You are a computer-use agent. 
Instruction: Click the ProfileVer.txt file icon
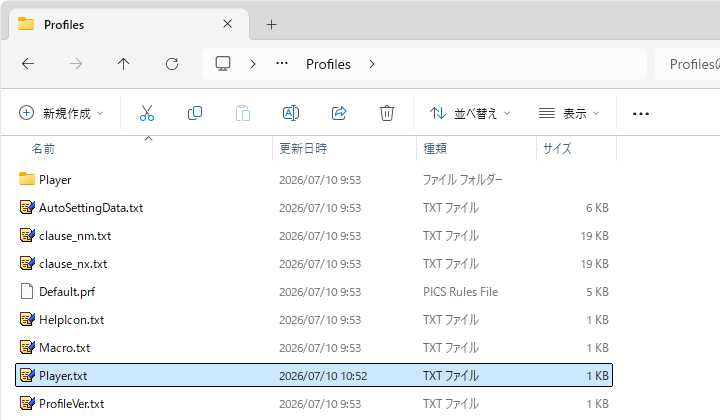[27, 403]
